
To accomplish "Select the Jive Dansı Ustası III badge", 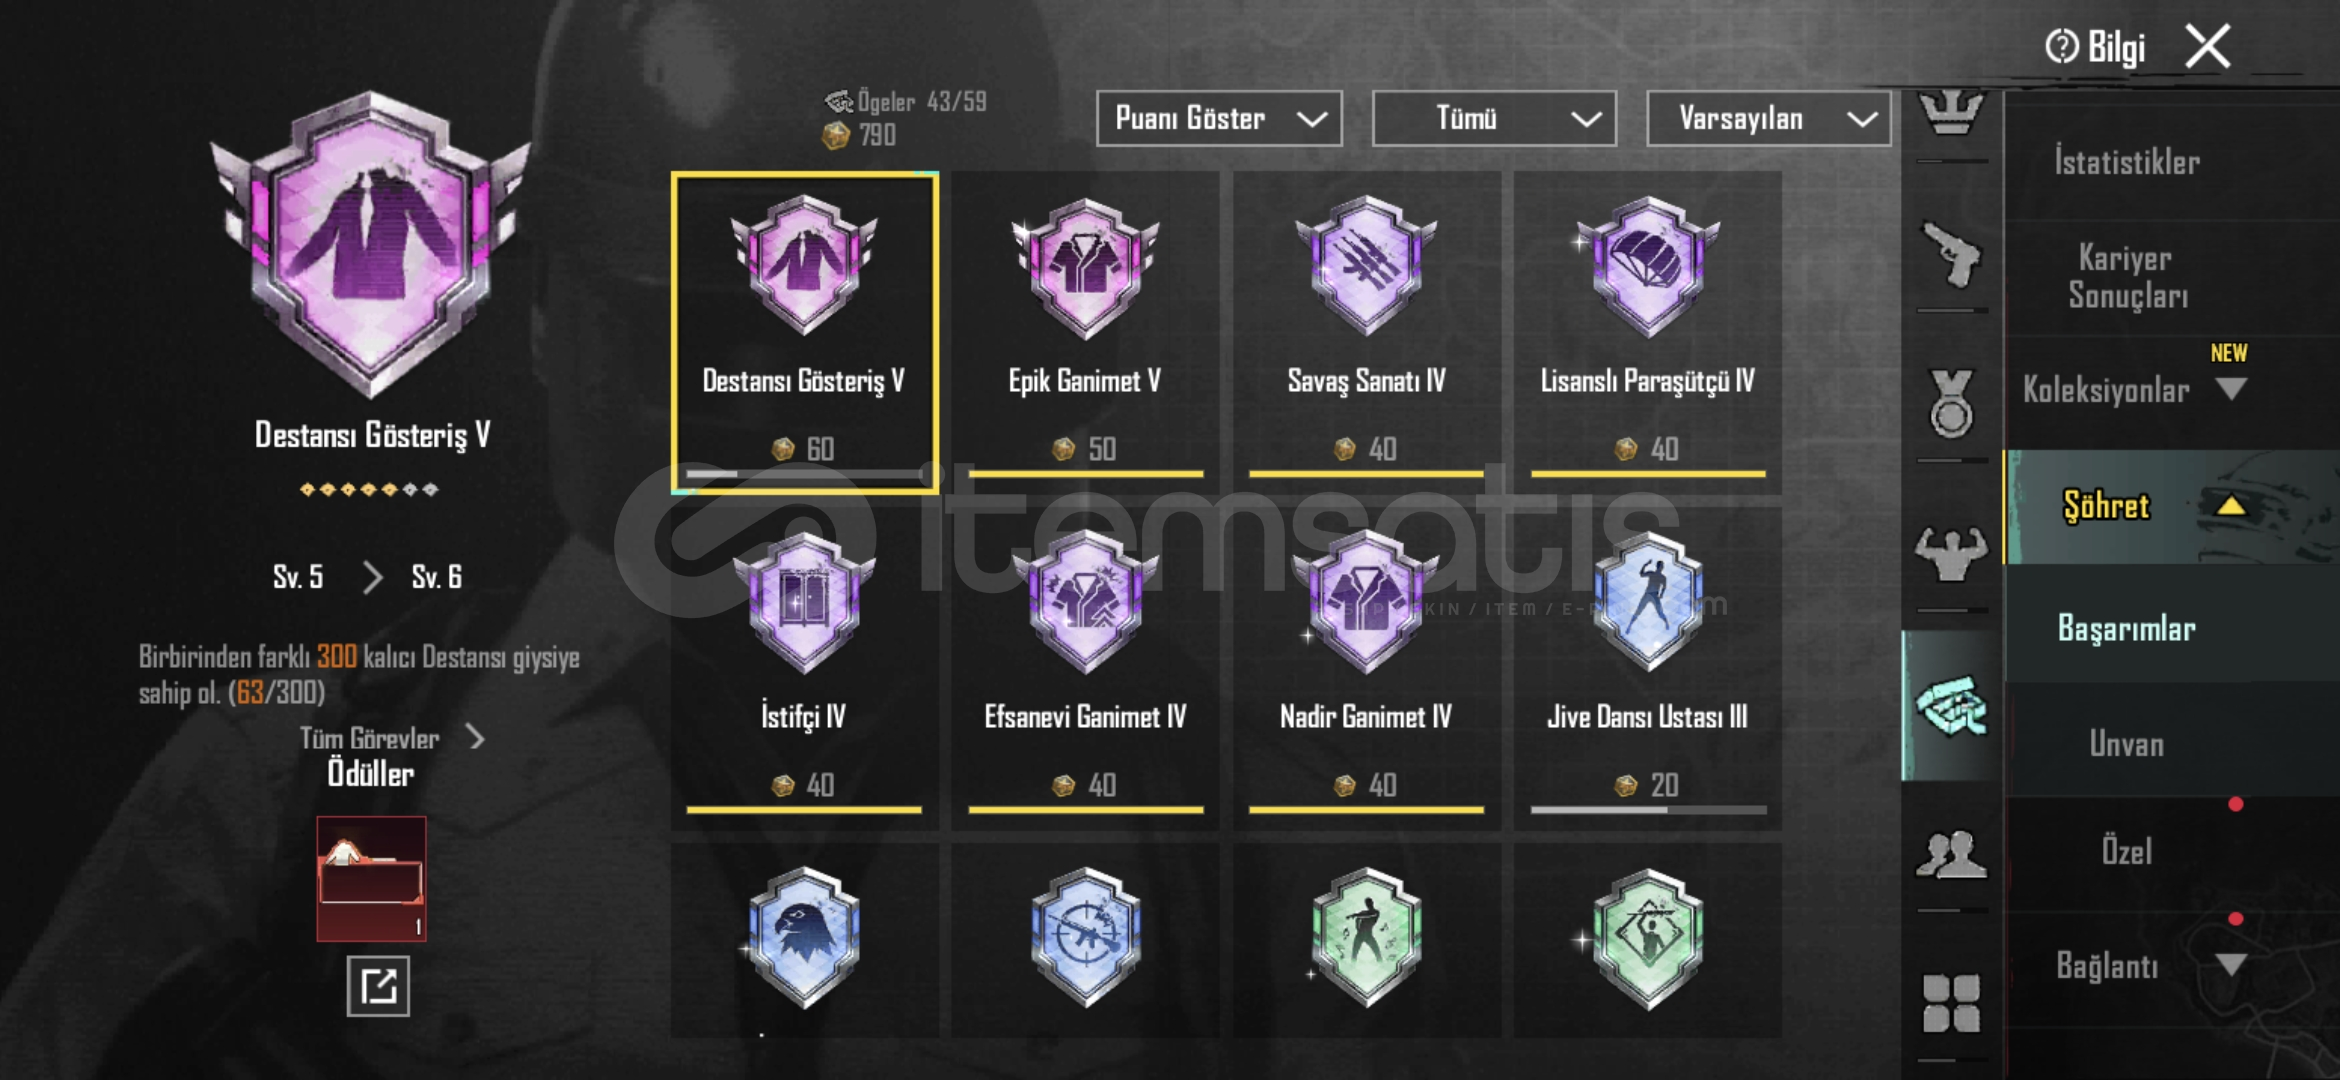I will (x=1647, y=668).
